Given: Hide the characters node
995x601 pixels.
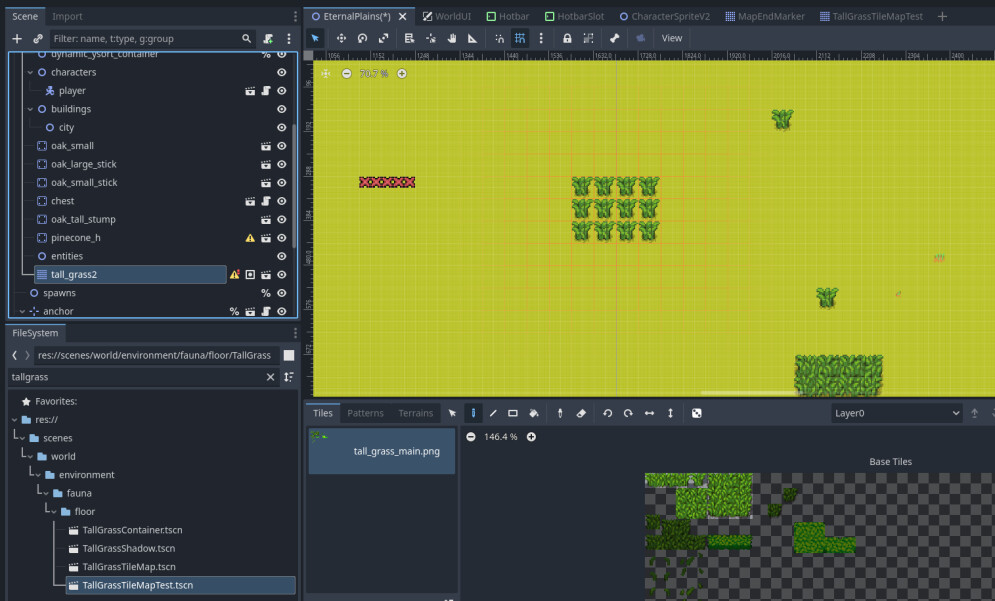Looking at the screenshot, I should (x=282, y=72).
